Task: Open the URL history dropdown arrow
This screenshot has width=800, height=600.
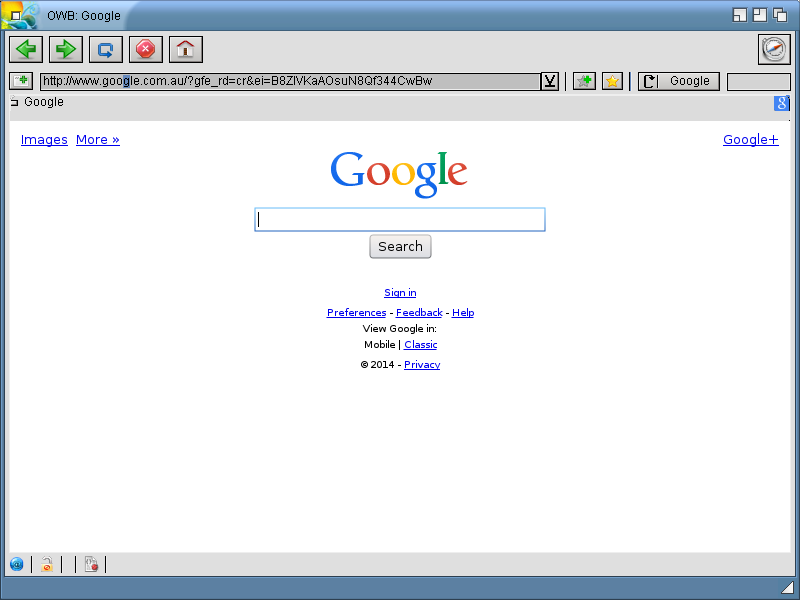Action: tap(549, 81)
